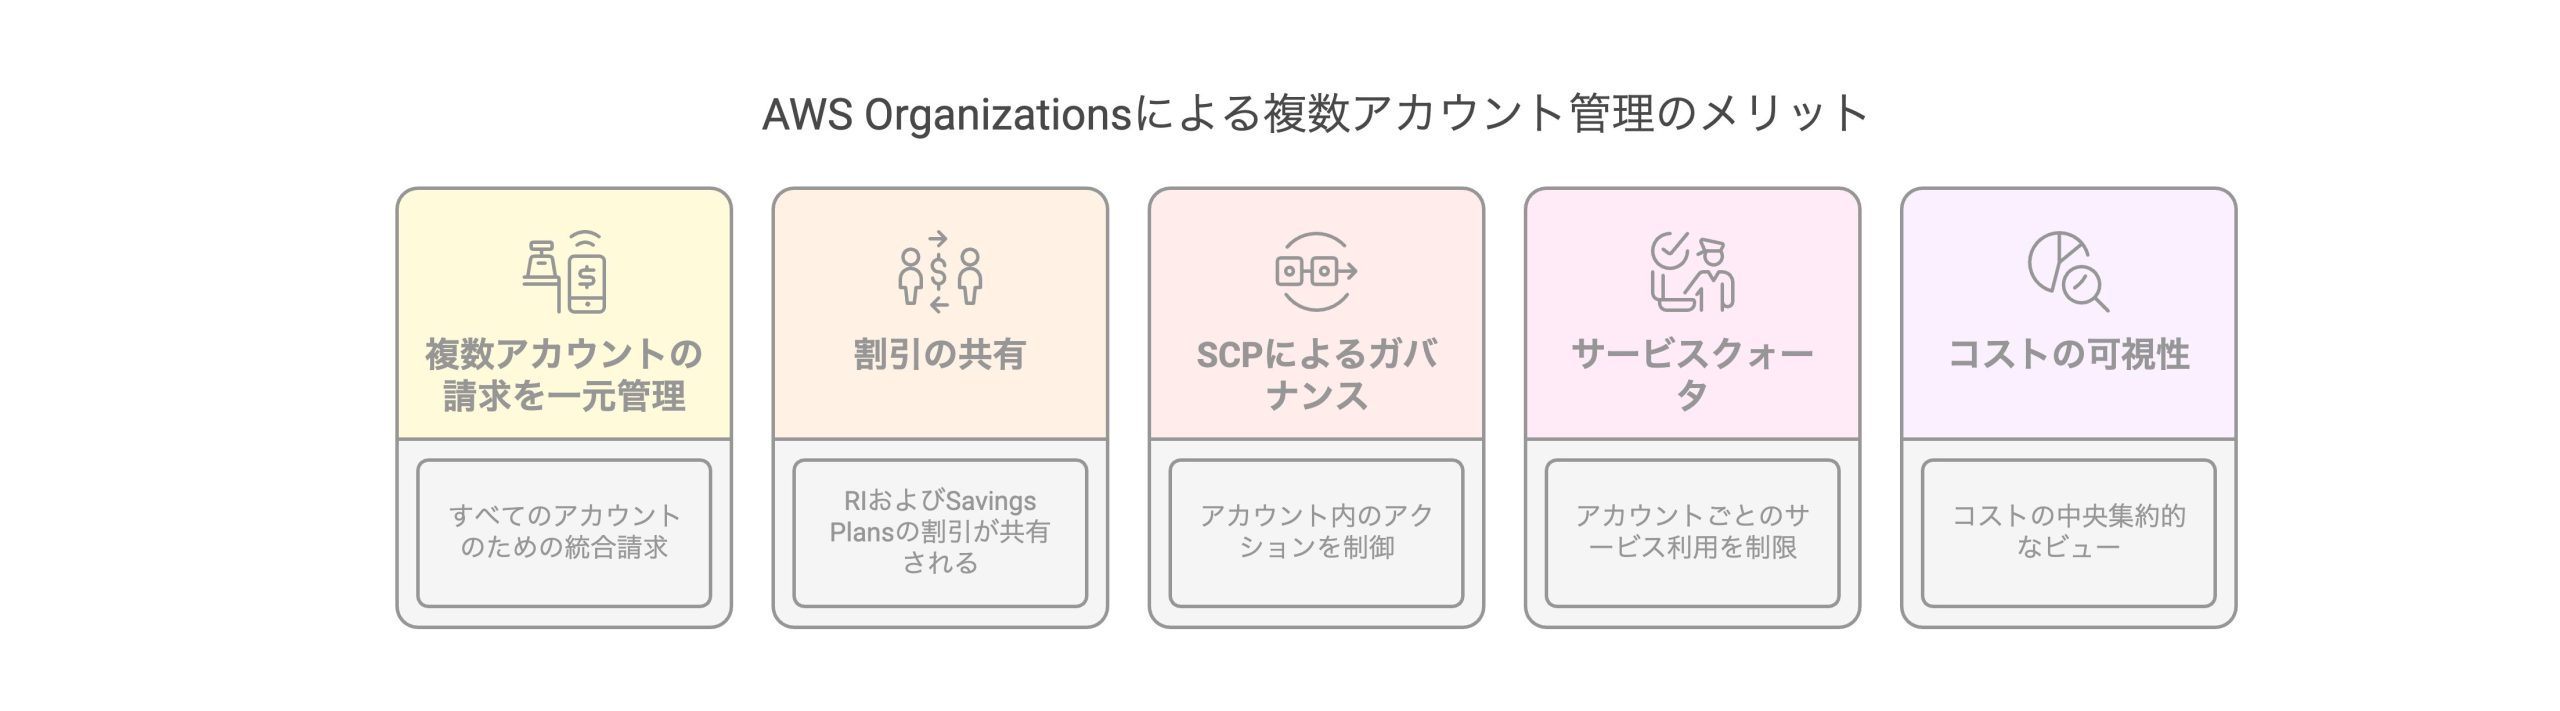The height and width of the screenshot is (711, 2560).
Task: Click アカウント管理 in the main title
Action: (1503, 115)
